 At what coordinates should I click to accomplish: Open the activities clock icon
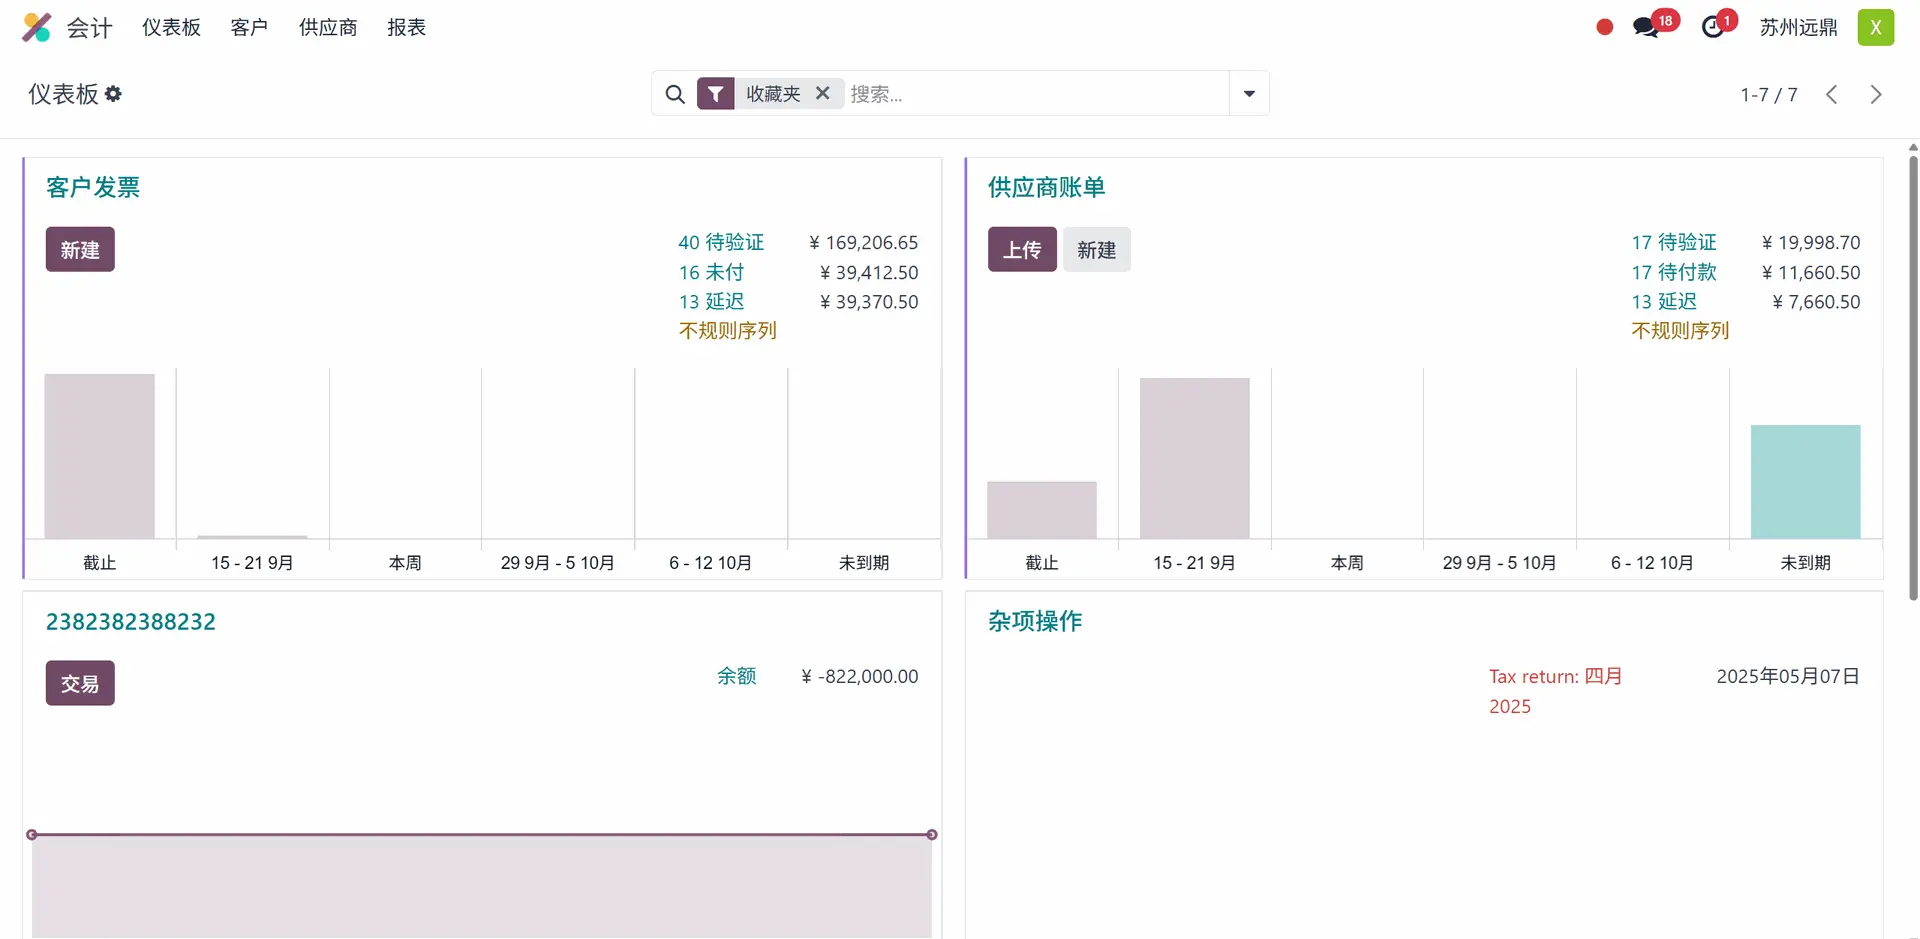[1713, 27]
